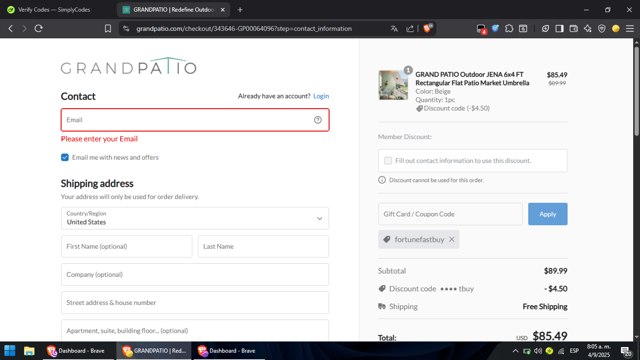This screenshot has height=360, width=640.
Task: Click the share page icon
Action: 410,29
